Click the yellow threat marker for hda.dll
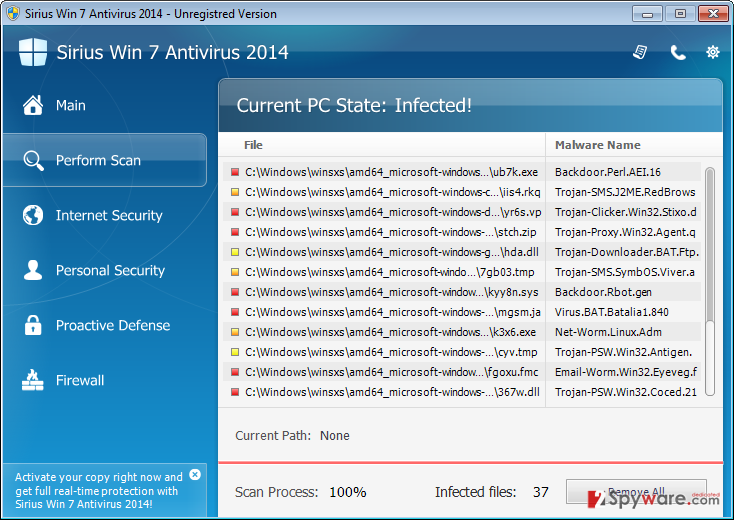This screenshot has height=520, width=734. pos(235,252)
